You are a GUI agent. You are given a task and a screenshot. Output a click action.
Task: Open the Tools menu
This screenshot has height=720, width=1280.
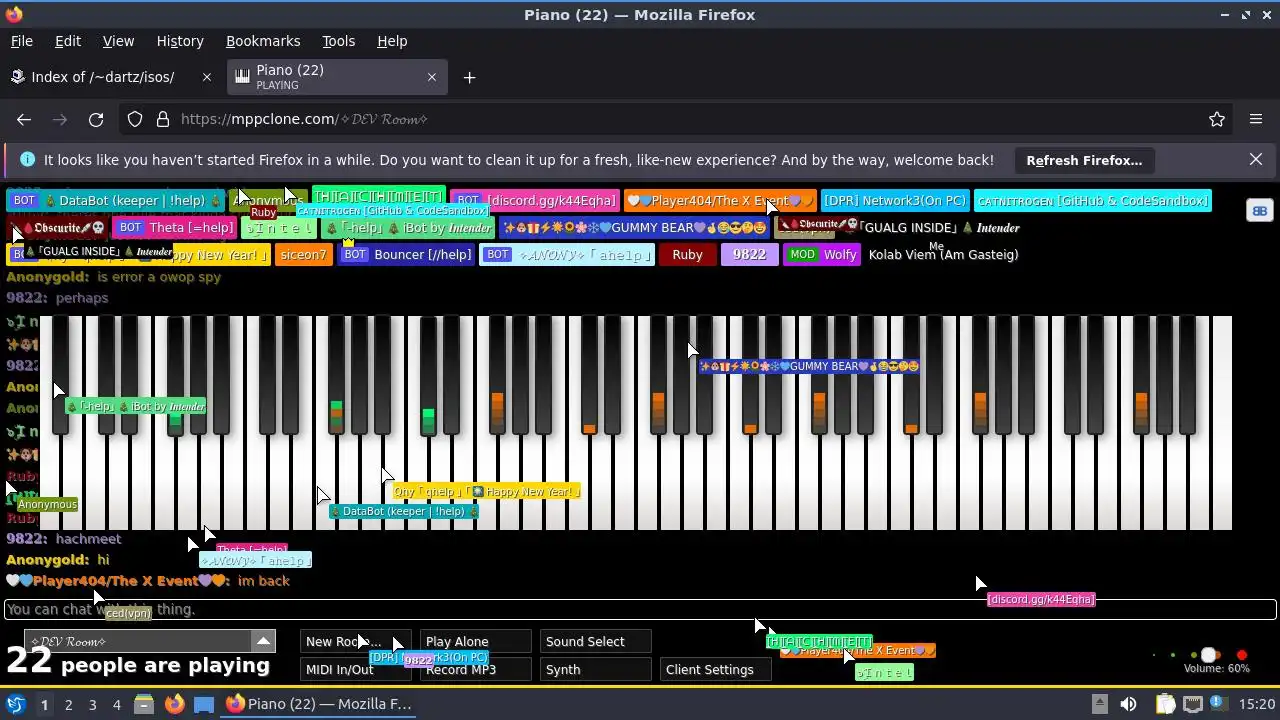coord(338,41)
